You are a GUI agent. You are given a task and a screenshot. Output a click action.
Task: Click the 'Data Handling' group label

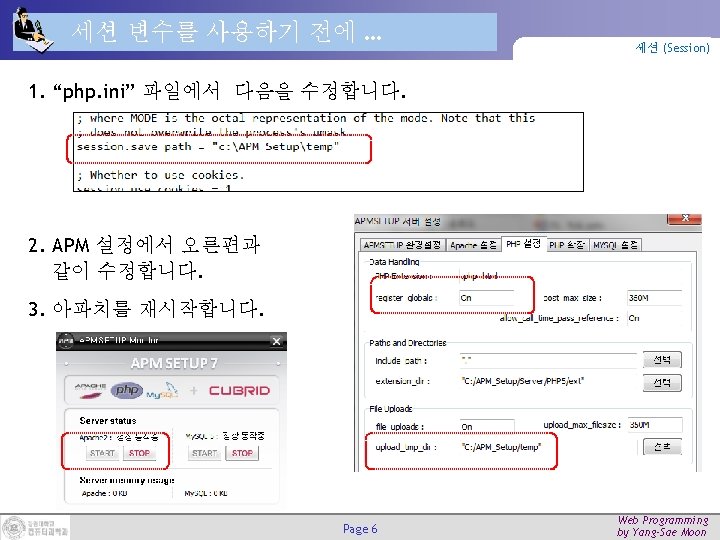click(x=394, y=262)
